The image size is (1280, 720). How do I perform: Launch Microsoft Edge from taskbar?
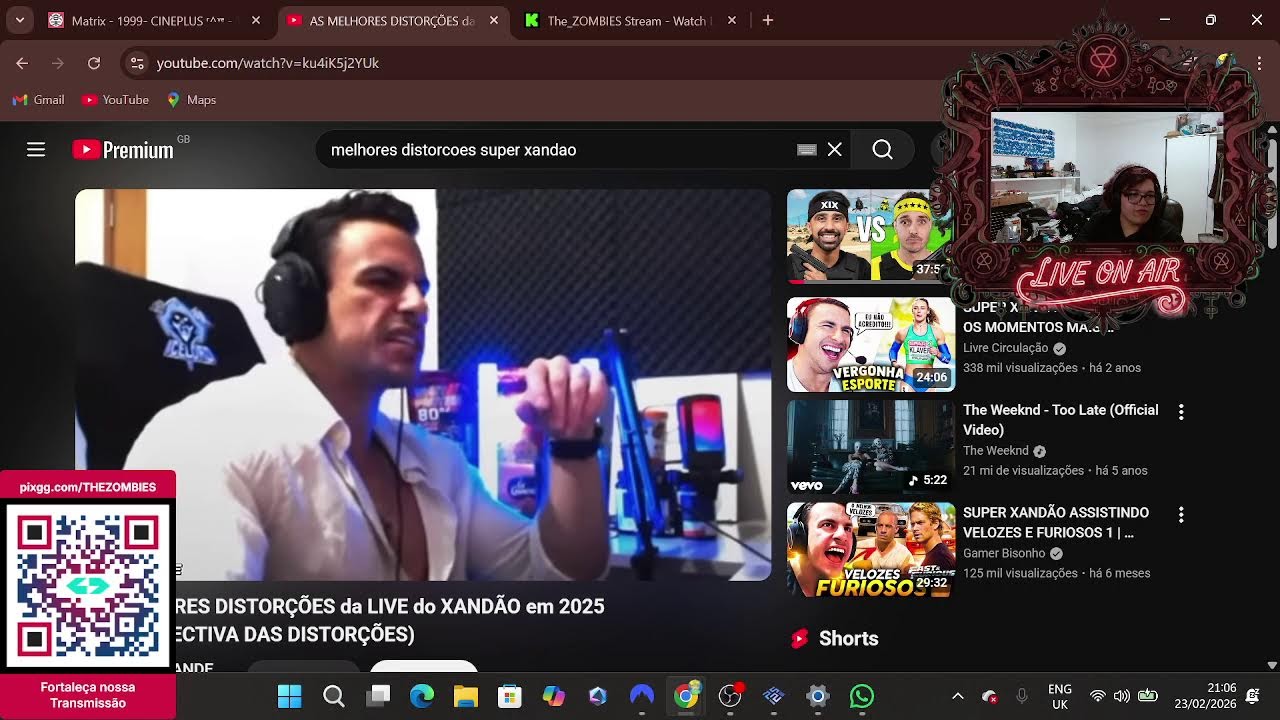tap(422, 696)
